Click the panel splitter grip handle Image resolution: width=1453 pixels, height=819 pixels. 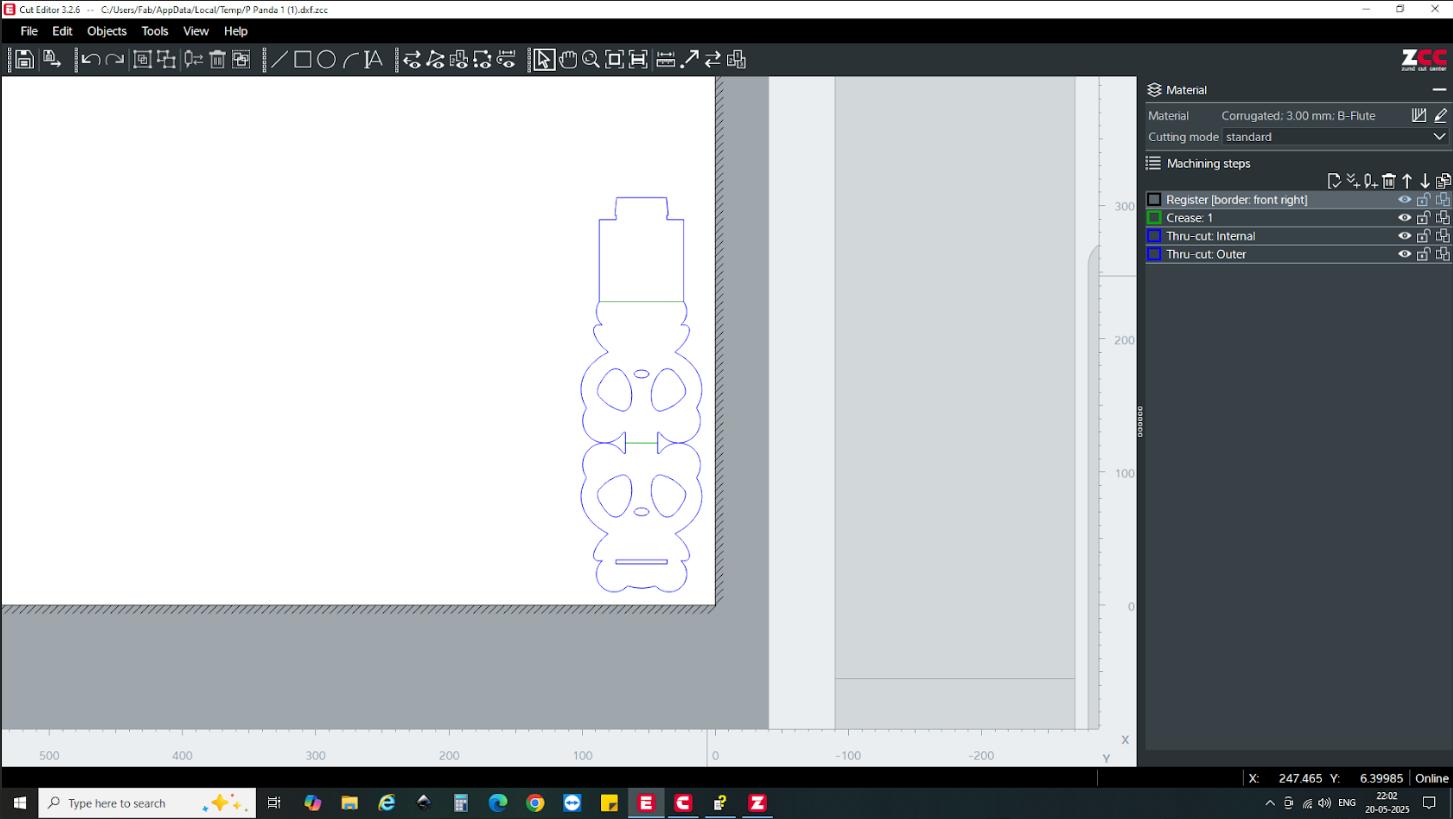pos(1140,421)
